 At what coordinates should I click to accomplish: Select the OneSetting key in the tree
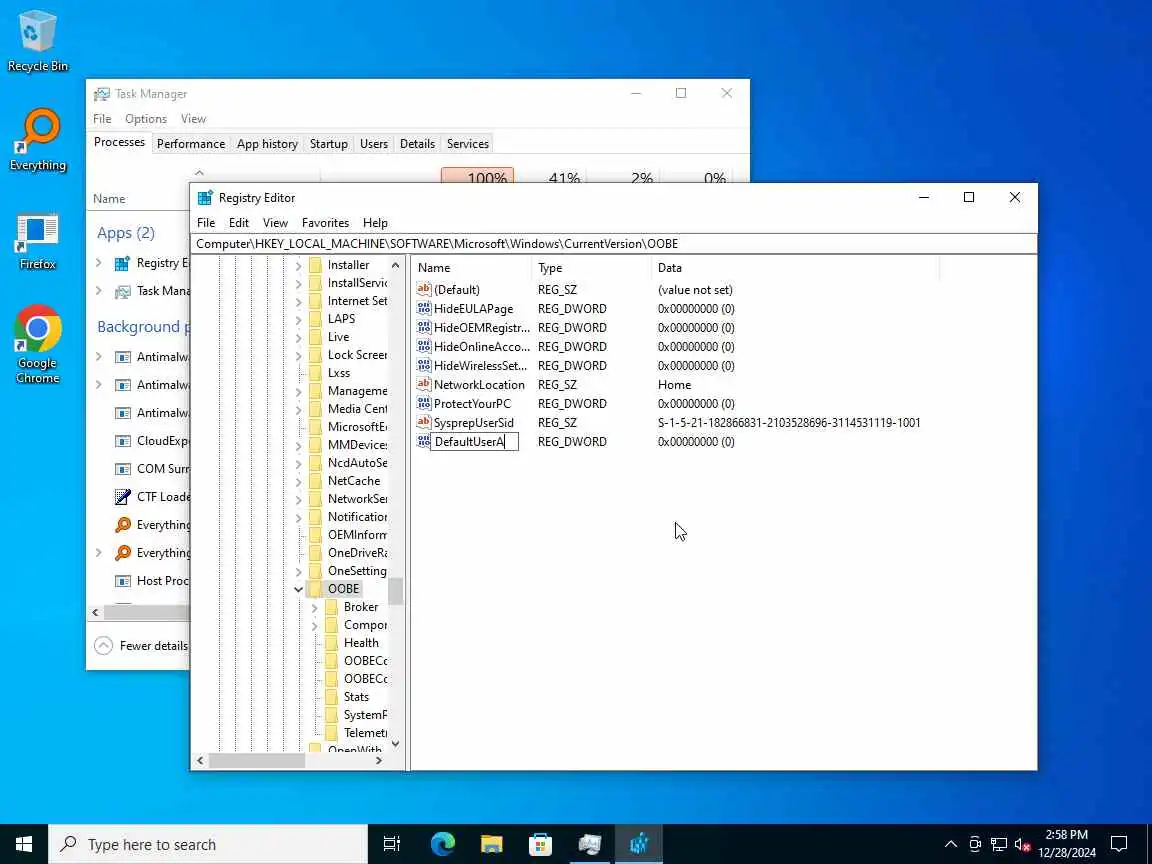[357, 571]
